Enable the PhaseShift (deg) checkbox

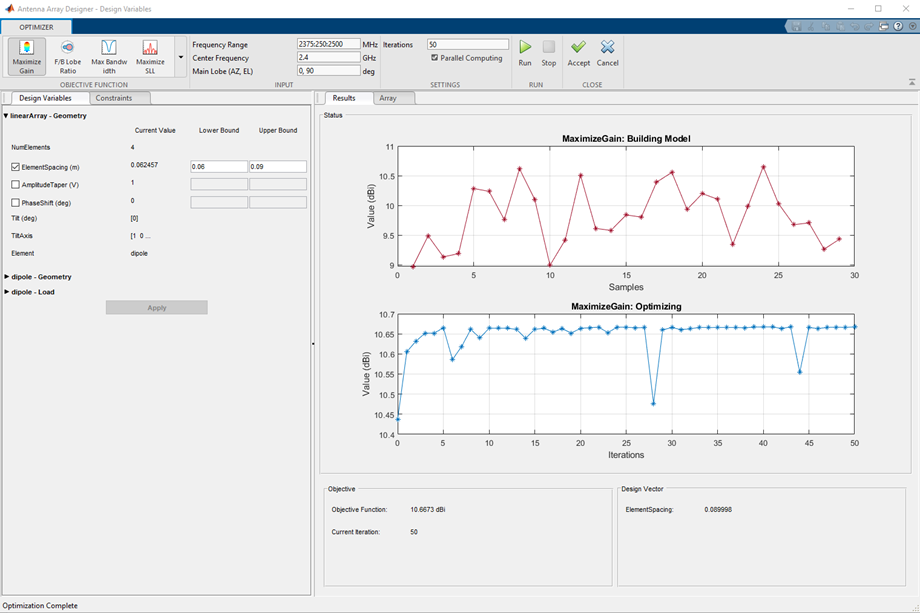pos(15,203)
